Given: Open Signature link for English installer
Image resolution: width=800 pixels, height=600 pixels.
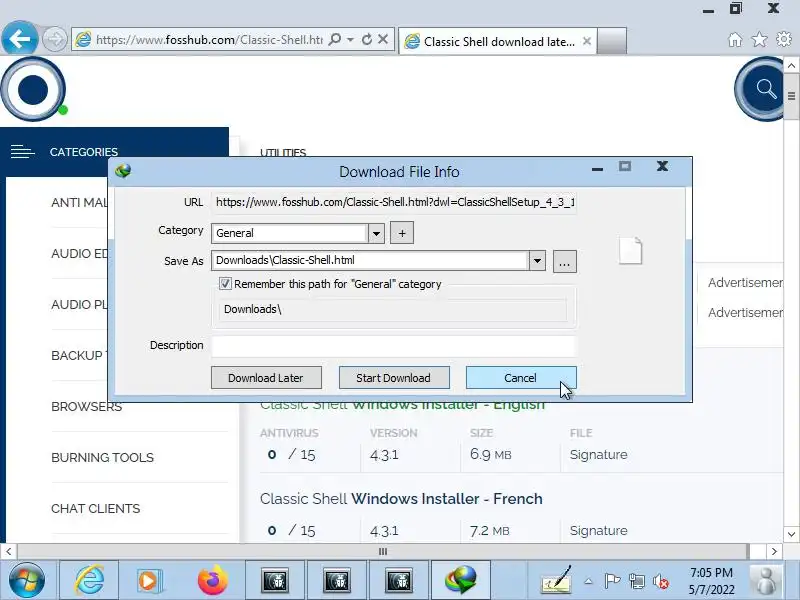Looking at the screenshot, I should click(x=598, y=455).
